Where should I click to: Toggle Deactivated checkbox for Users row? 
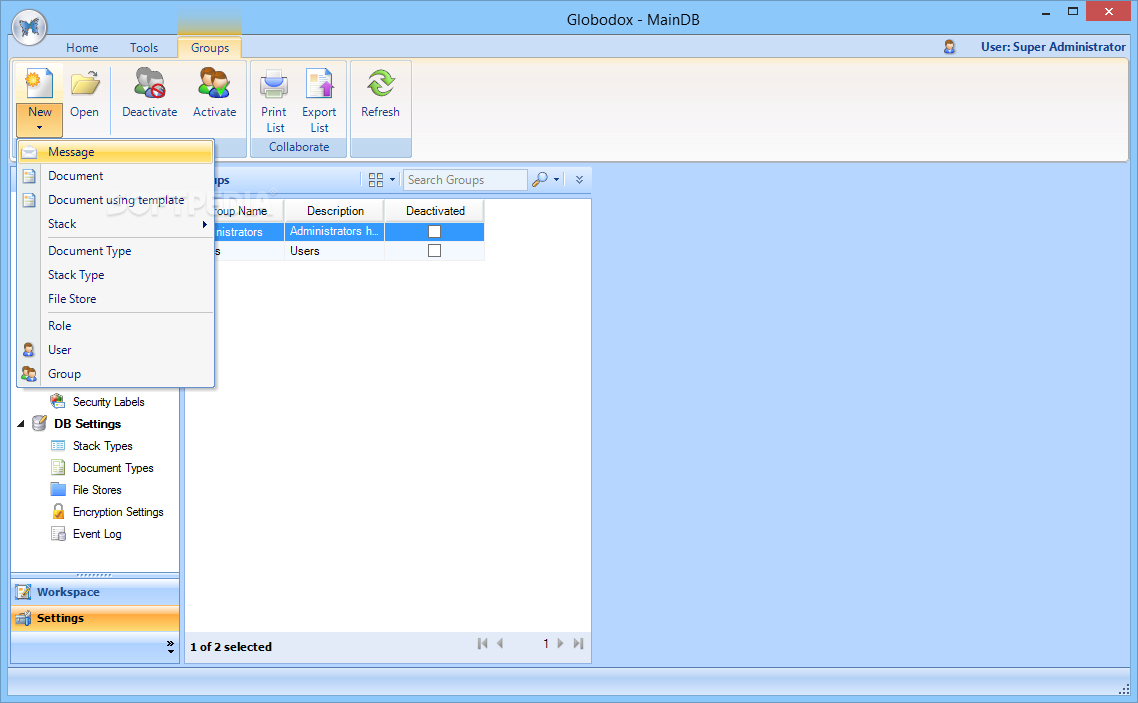tap(434, 250)
